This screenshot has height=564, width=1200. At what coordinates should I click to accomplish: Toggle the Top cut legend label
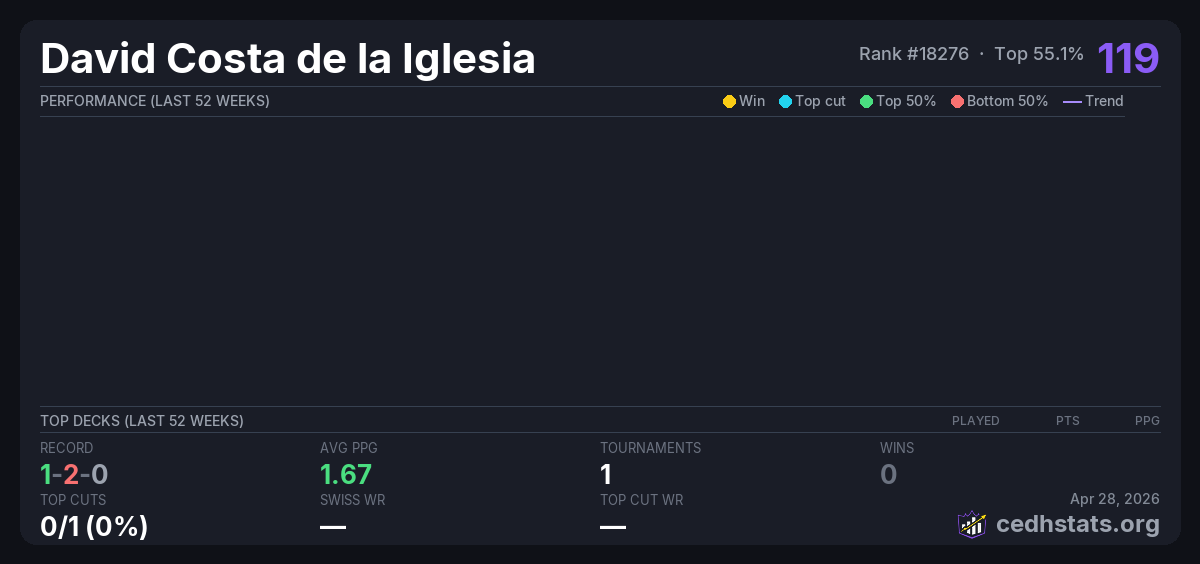pos(820,101)
